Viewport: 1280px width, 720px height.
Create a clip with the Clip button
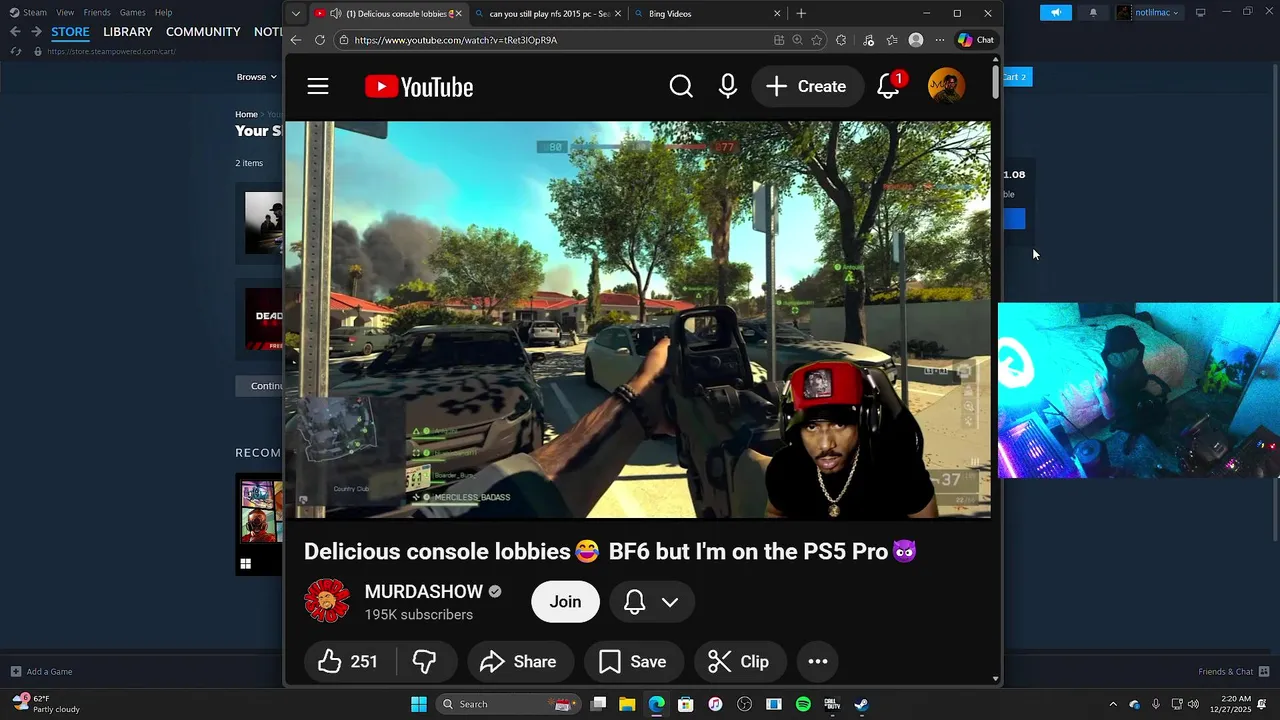(x=739, y=662)
